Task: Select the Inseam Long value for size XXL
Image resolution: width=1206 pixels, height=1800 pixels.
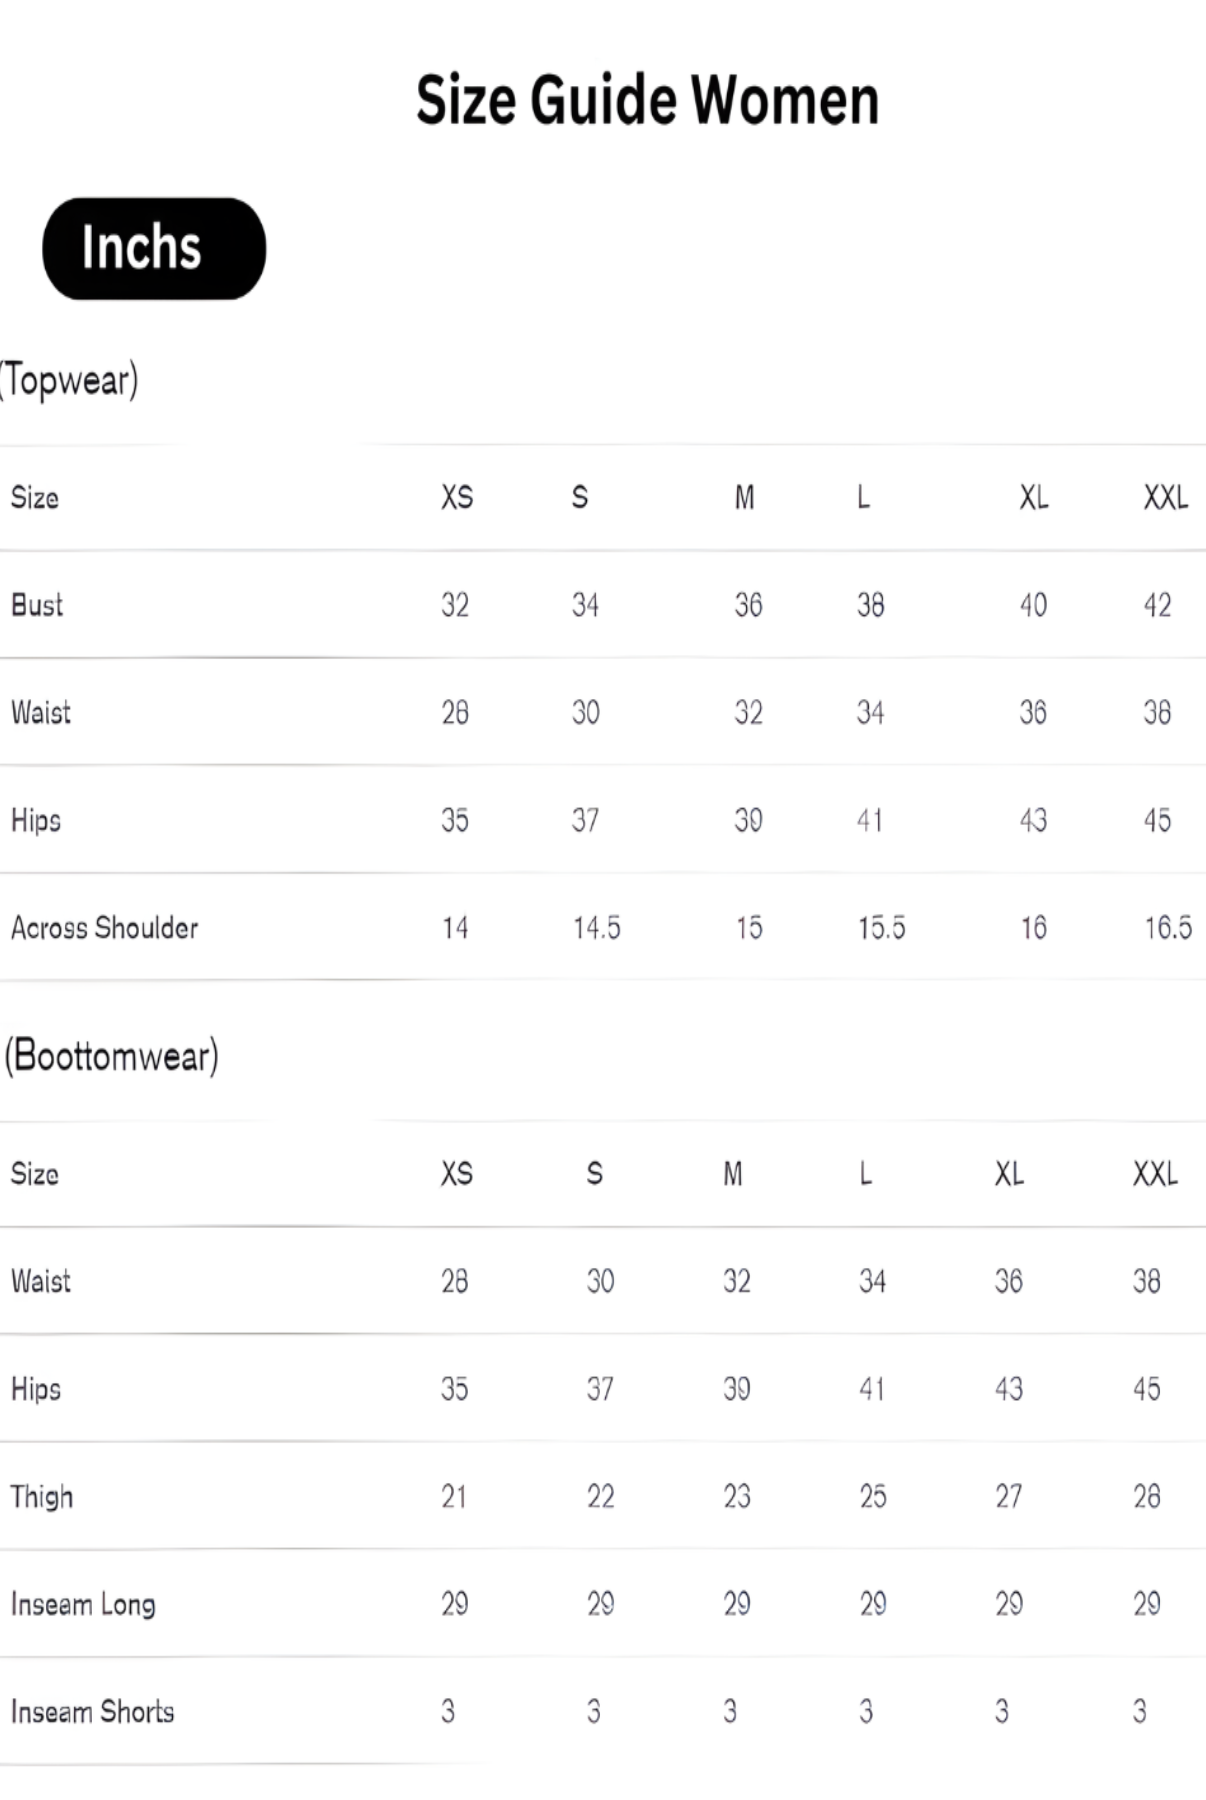Action: point(1146,1604)
